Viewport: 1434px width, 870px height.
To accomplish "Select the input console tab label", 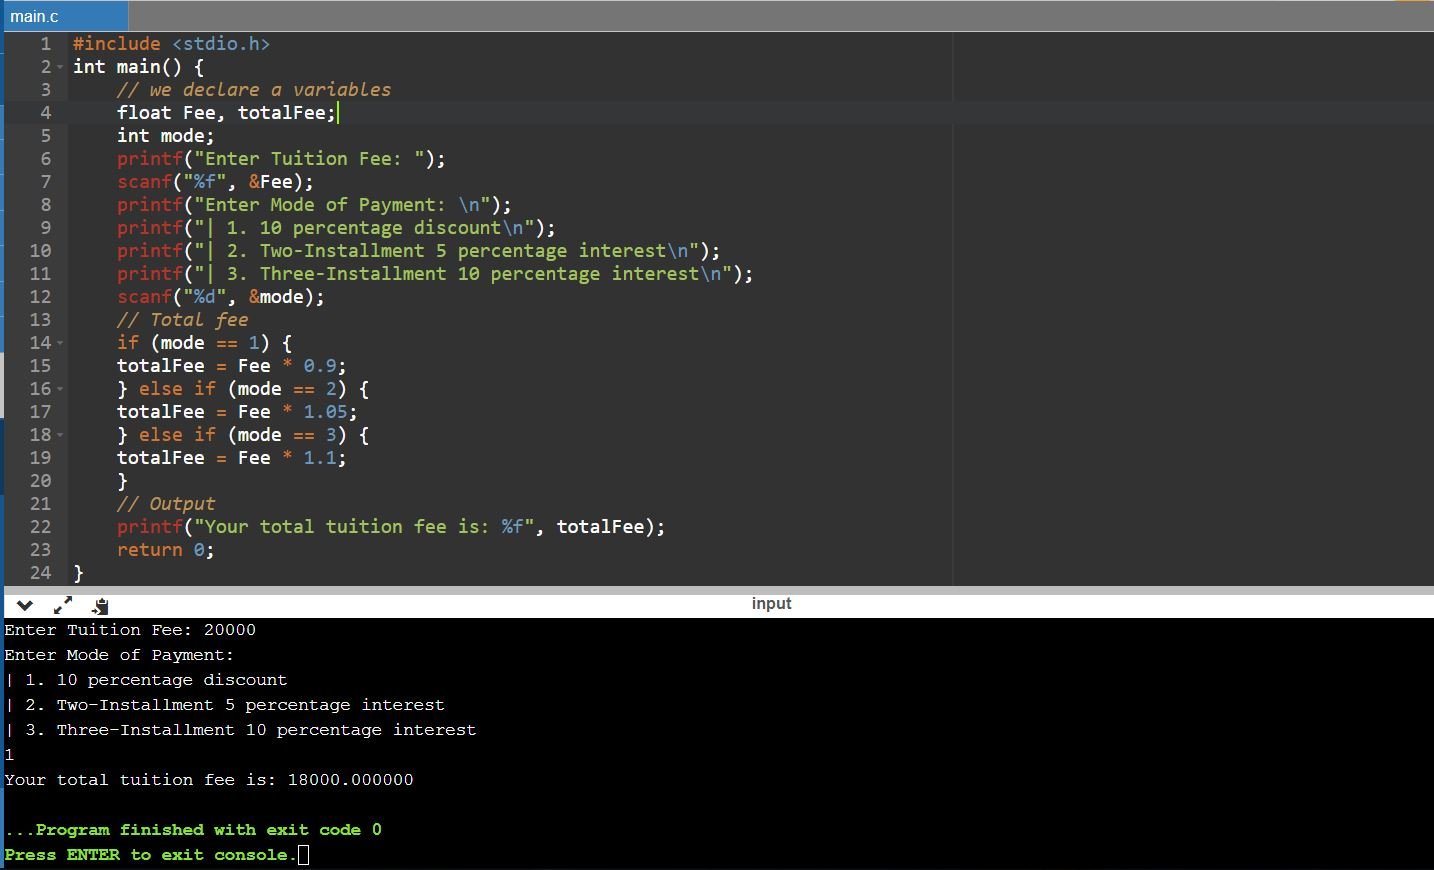I will (771, 603).
